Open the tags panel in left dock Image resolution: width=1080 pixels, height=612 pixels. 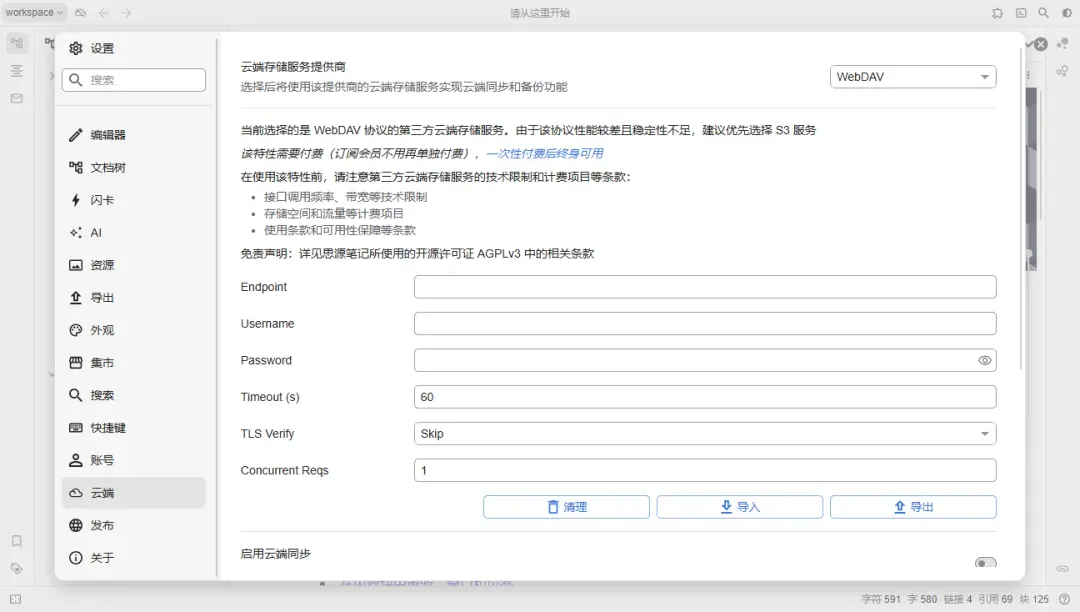click(17, 569)
